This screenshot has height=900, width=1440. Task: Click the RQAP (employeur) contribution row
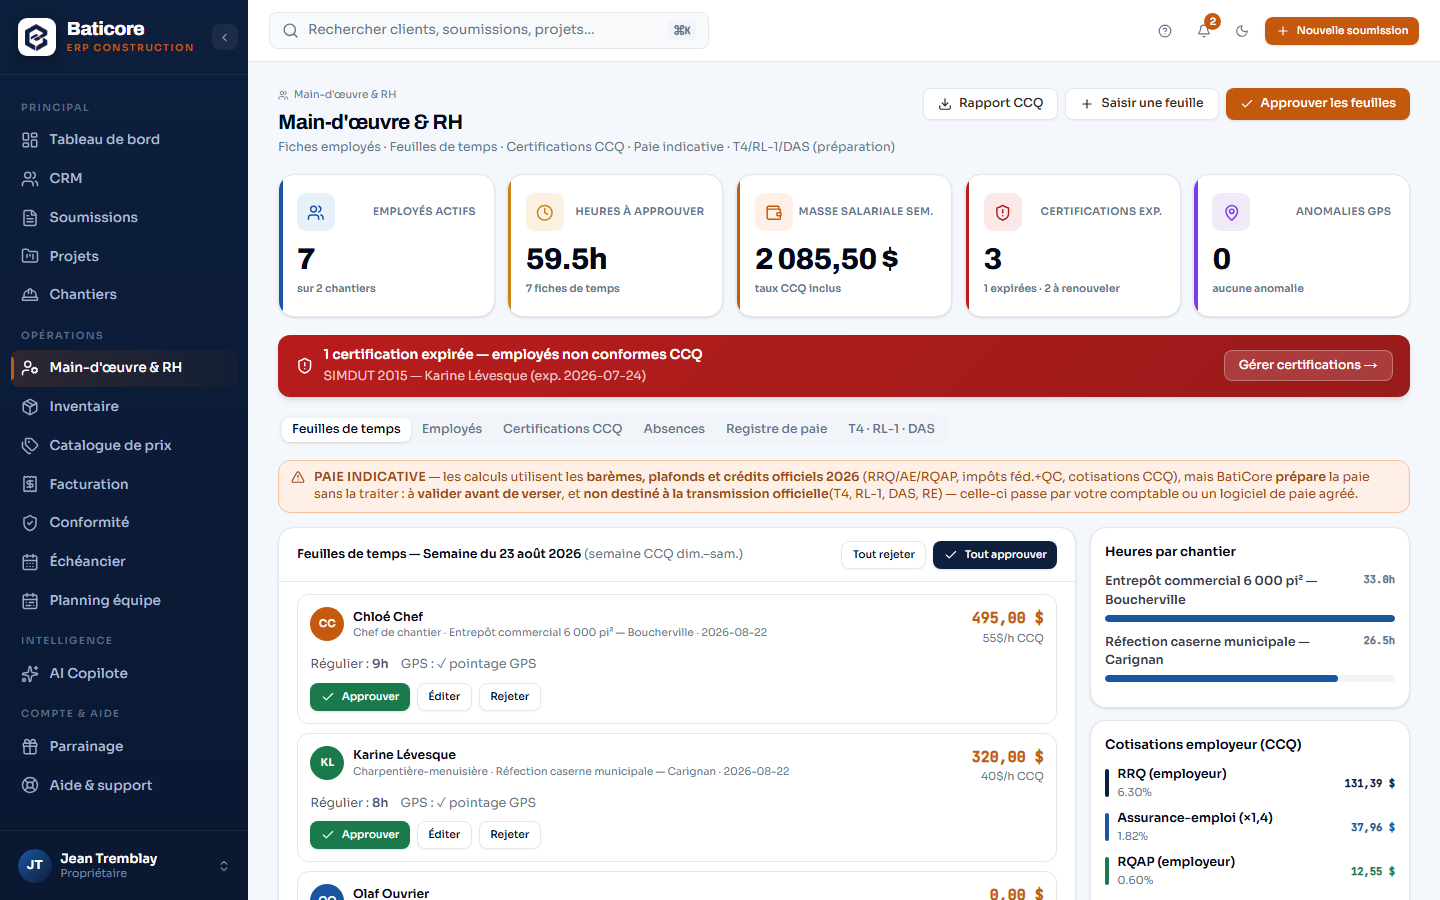pyautogui.click(x=1250, y=871)
